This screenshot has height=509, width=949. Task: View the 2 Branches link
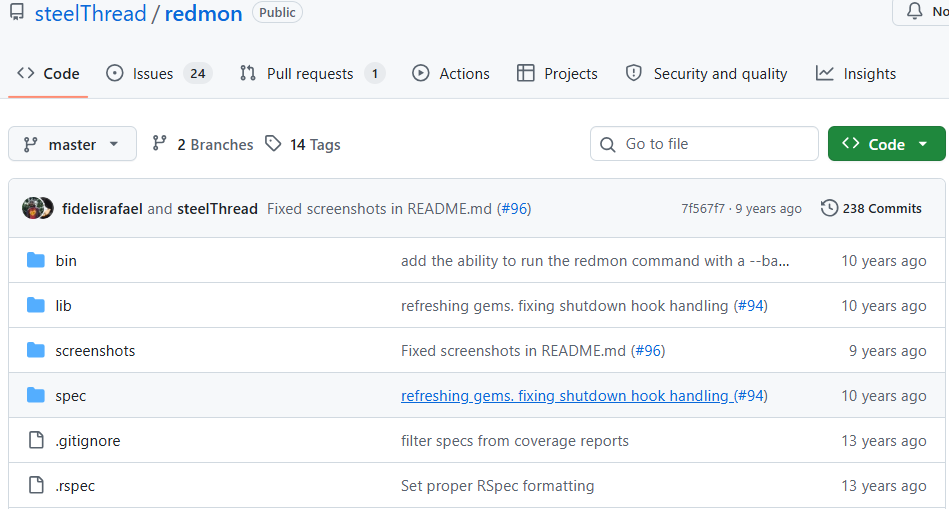pos(215,145)
